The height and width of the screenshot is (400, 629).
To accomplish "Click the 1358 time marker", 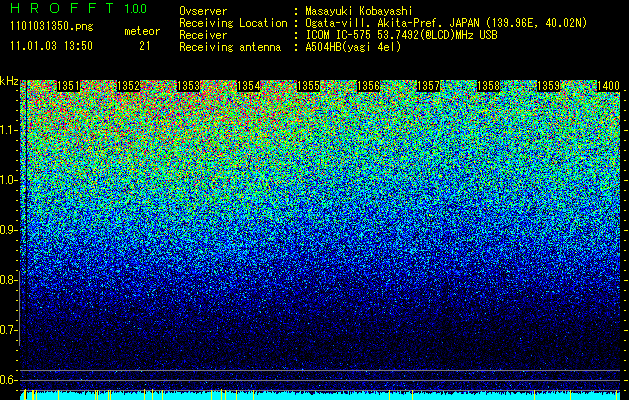I will pos(488,86).
